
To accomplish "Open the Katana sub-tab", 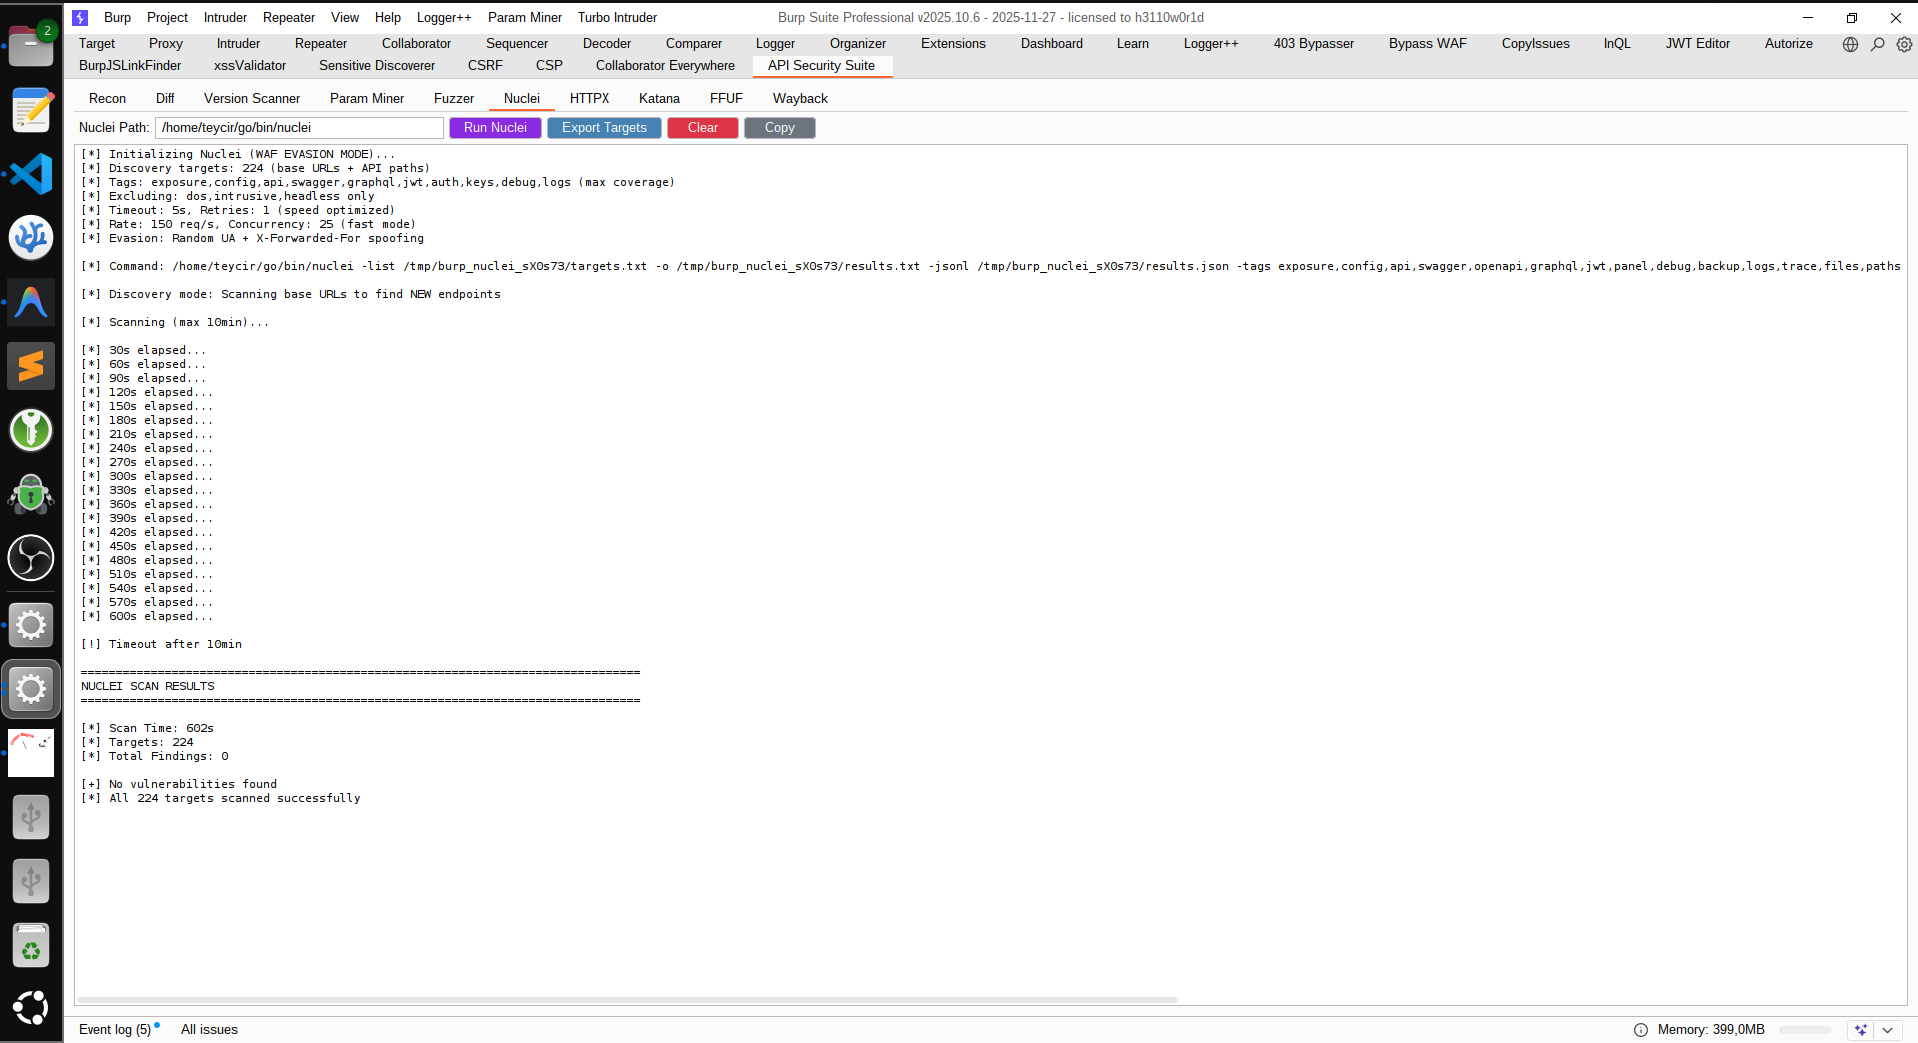I will coord(659,98).
